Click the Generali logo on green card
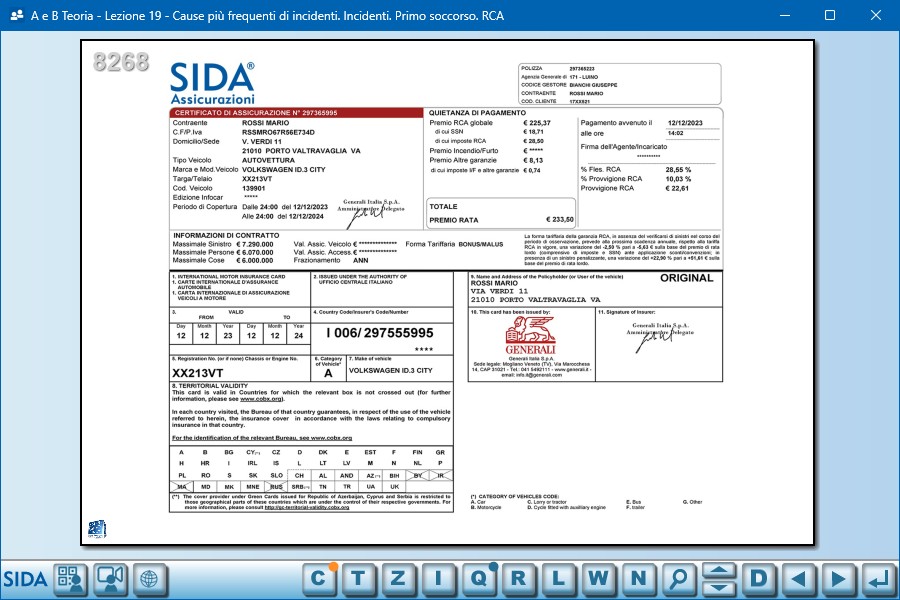 [530, 338]
